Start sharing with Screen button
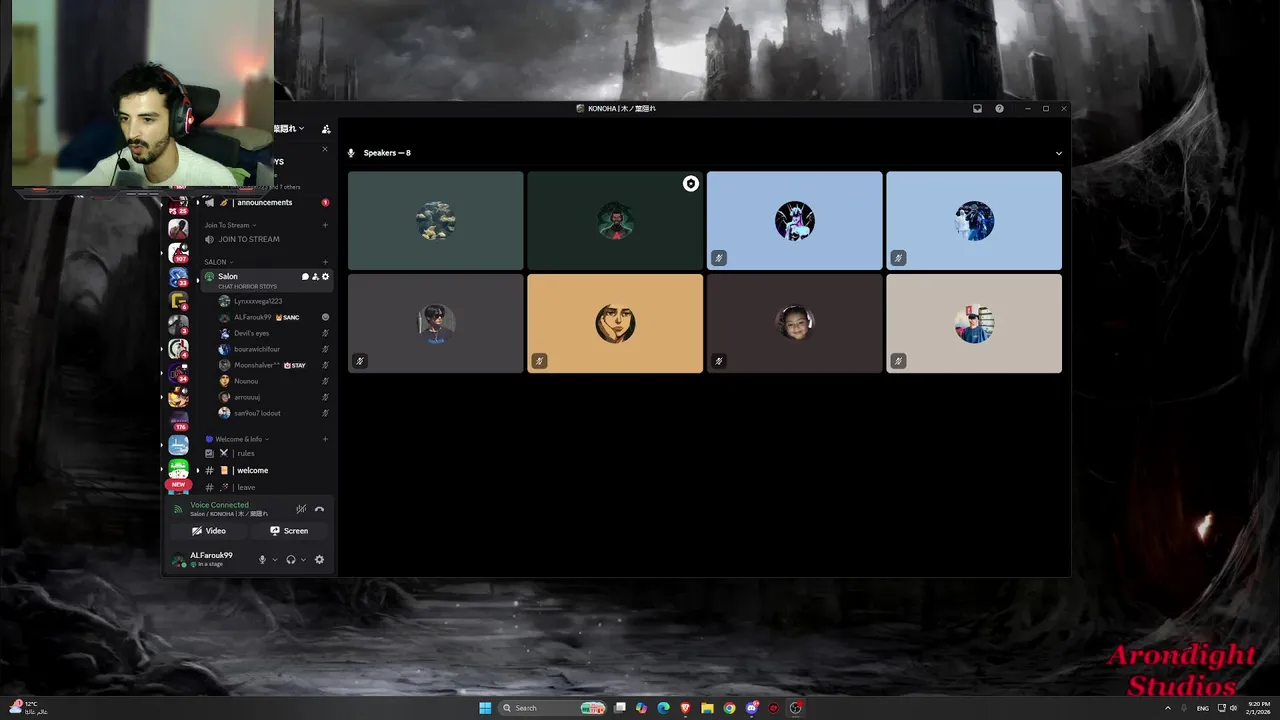This screenshot has height=720, width=1280. 289,531
